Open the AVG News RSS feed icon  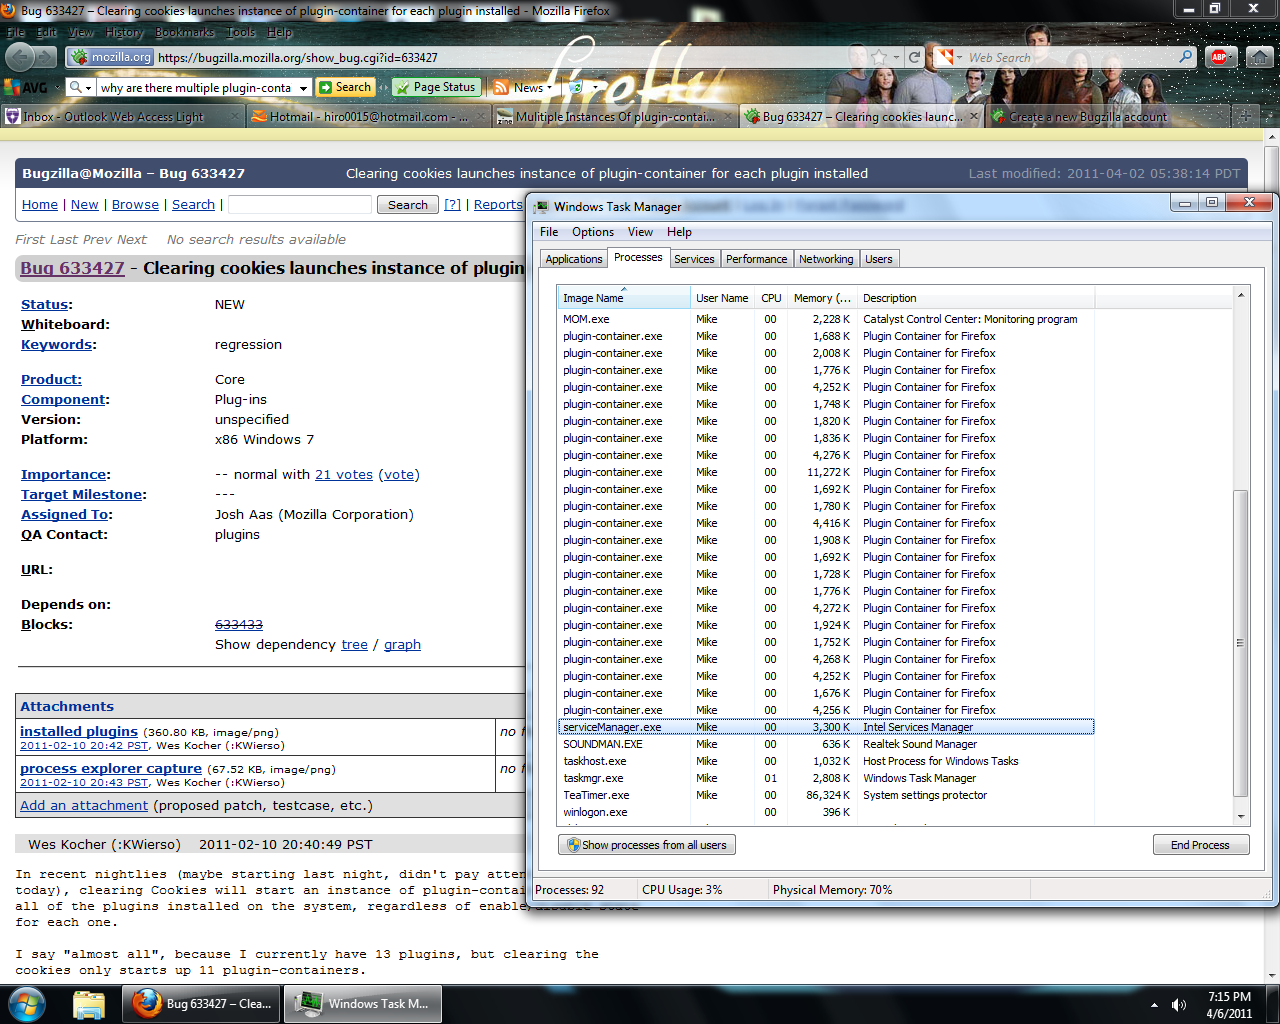(502, 88)
